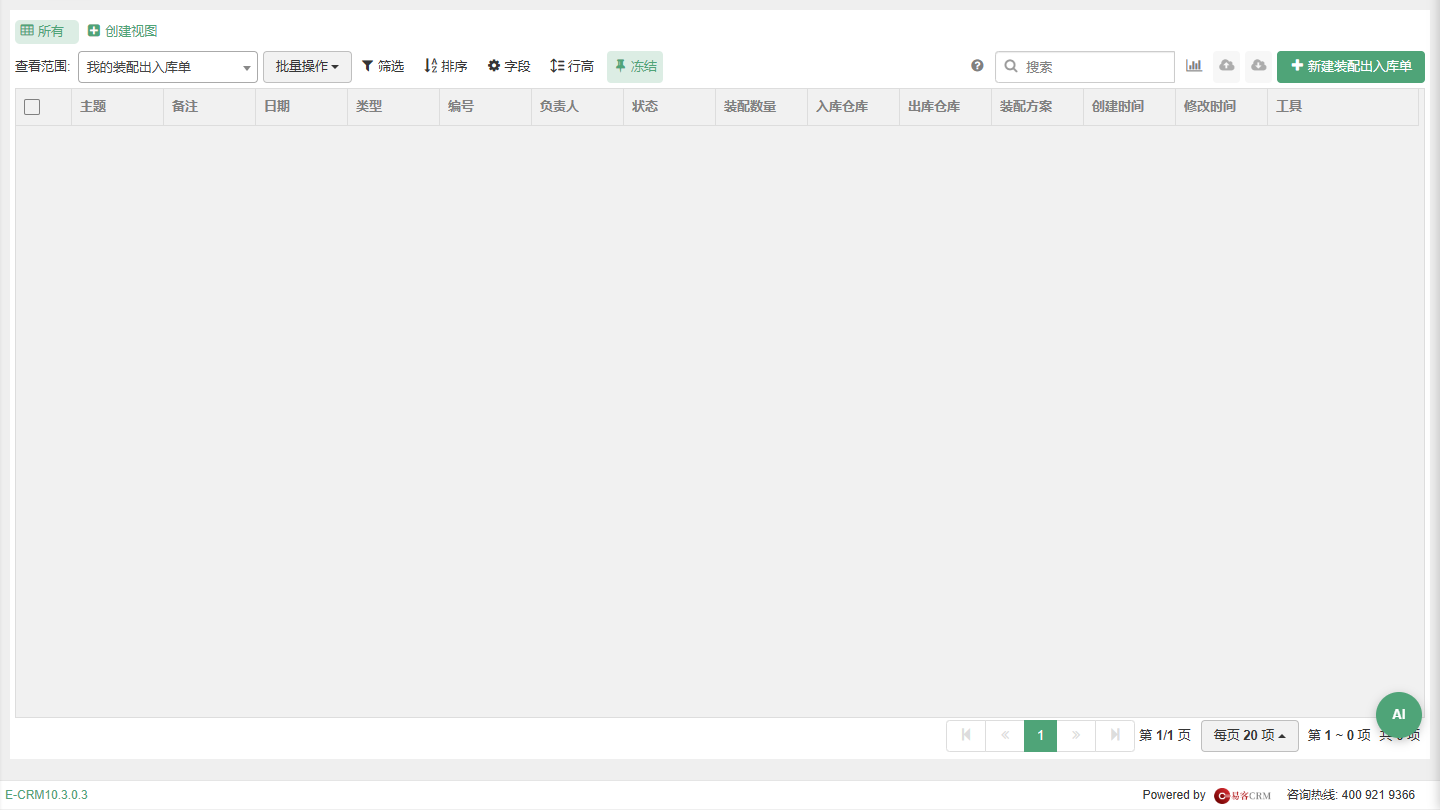Open the help question mark icon
The image size is (1440, 810).
point(977,66)
